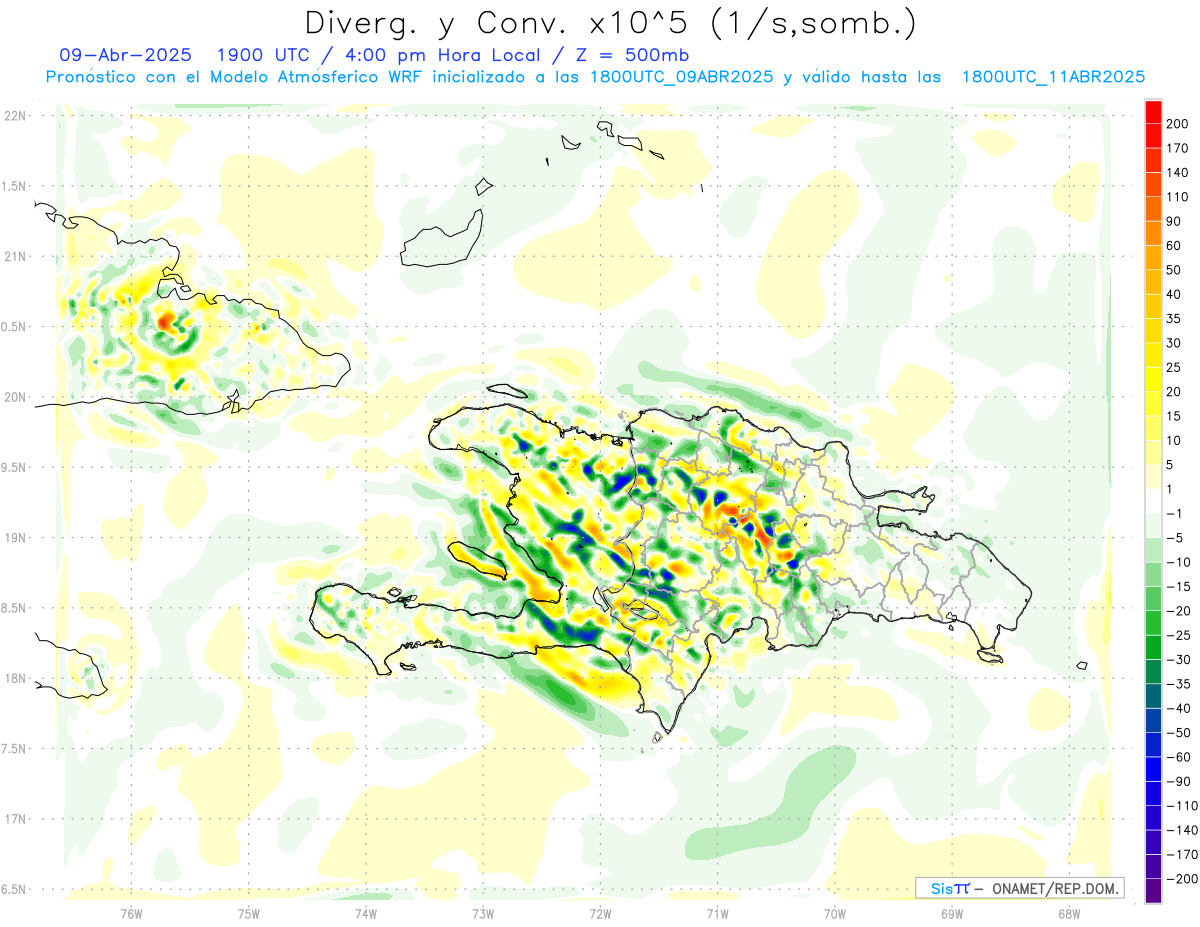Click the '17N' latitude label

14,819
